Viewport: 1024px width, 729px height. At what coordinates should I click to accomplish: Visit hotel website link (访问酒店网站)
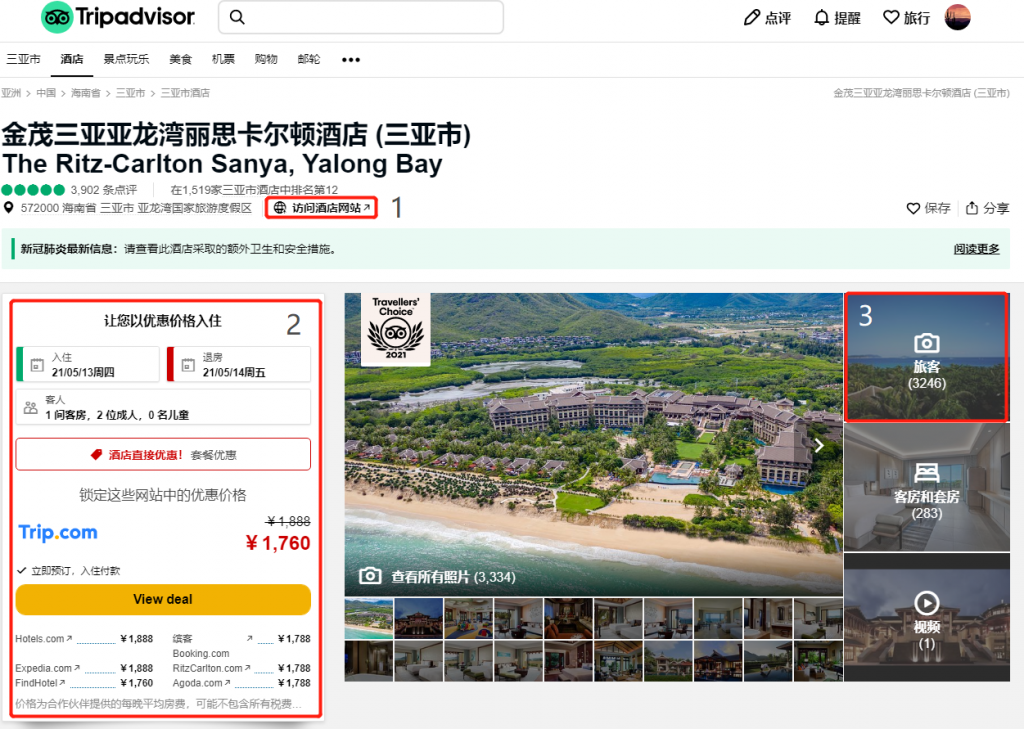coord(322,208)
